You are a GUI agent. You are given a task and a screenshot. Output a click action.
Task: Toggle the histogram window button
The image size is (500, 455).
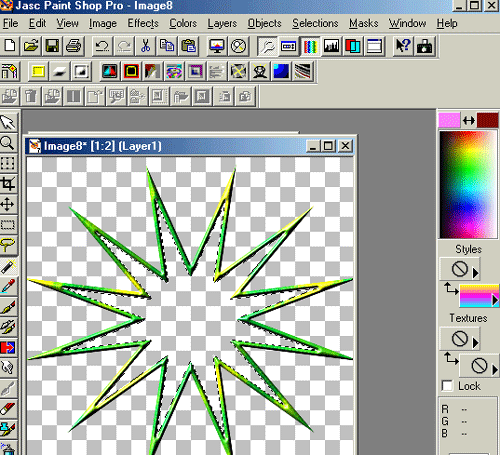[331, 46]
